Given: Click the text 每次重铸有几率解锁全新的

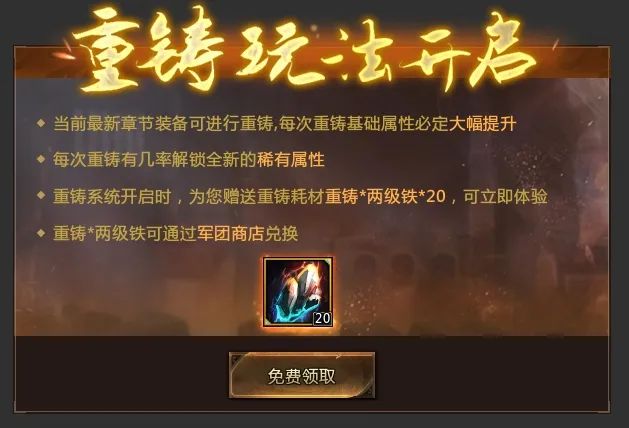Looking at the screenshot, I should coord(155,160).
